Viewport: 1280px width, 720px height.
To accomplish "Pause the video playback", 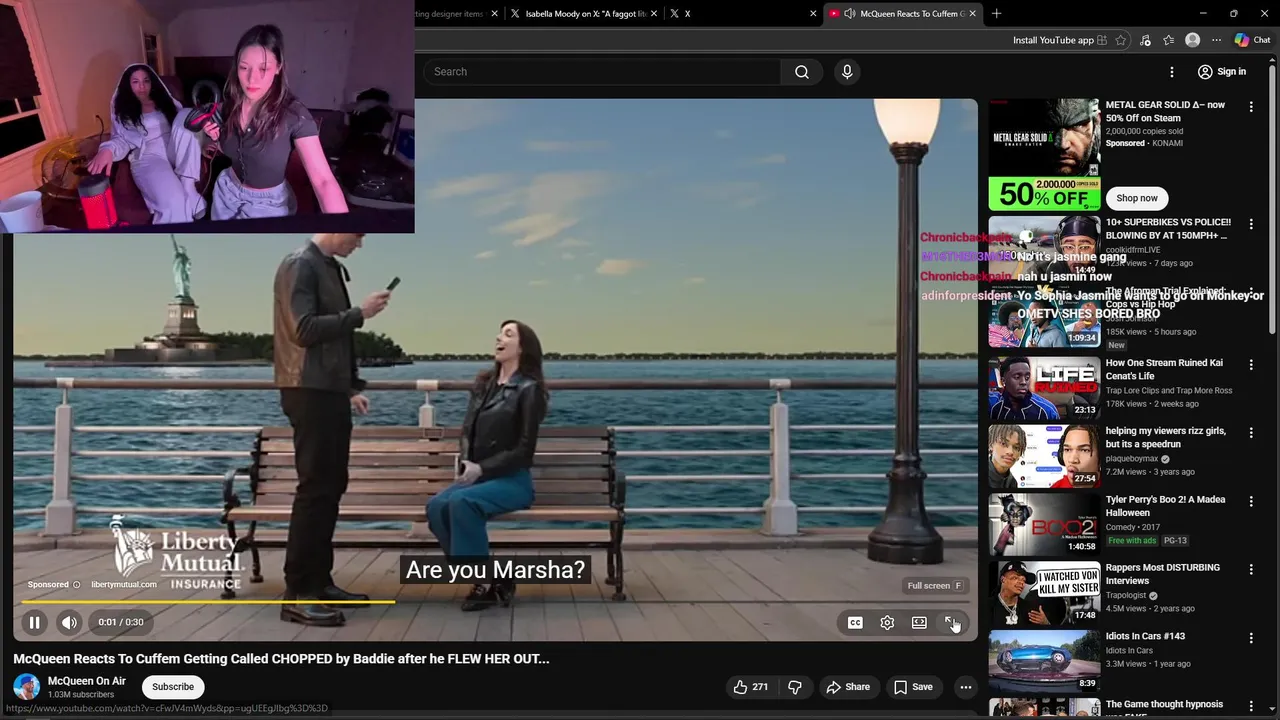I will [34, 622].
